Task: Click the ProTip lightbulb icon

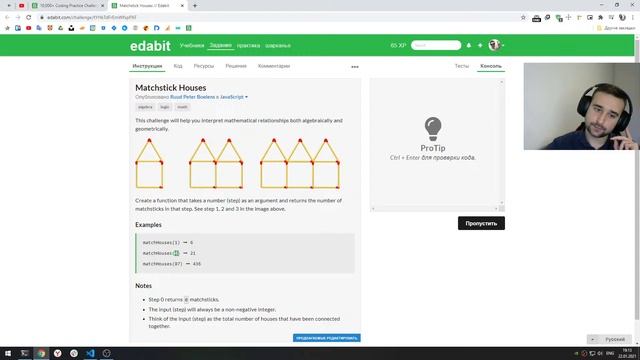Action: [433, 129]
